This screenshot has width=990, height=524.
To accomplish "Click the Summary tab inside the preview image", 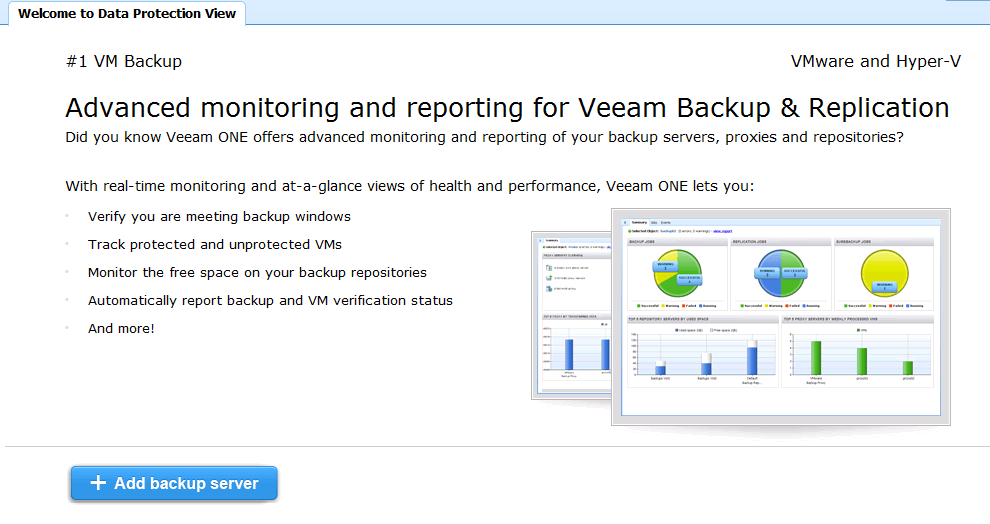I will [x=639, y=222].
